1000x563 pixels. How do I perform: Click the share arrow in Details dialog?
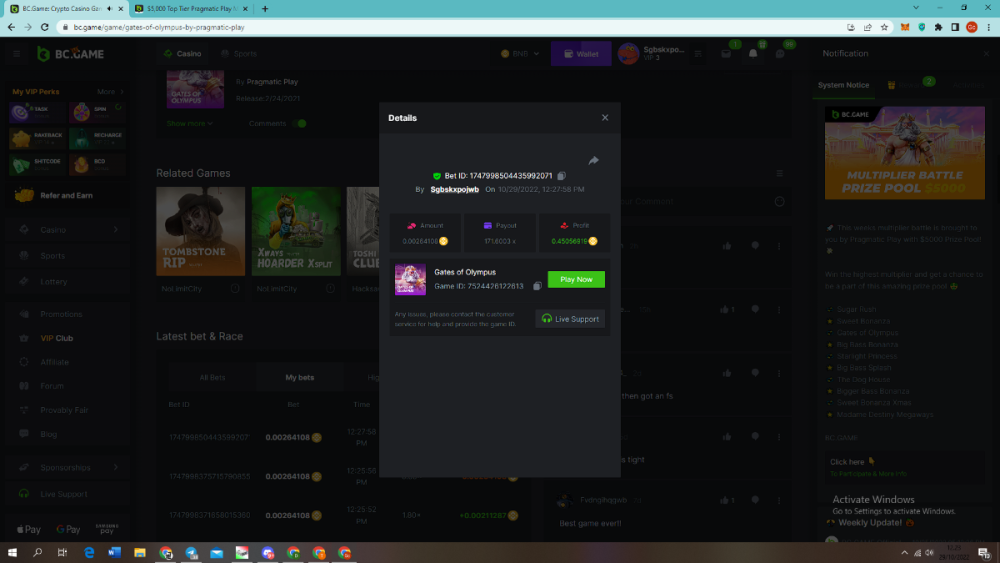pos(593,161)
